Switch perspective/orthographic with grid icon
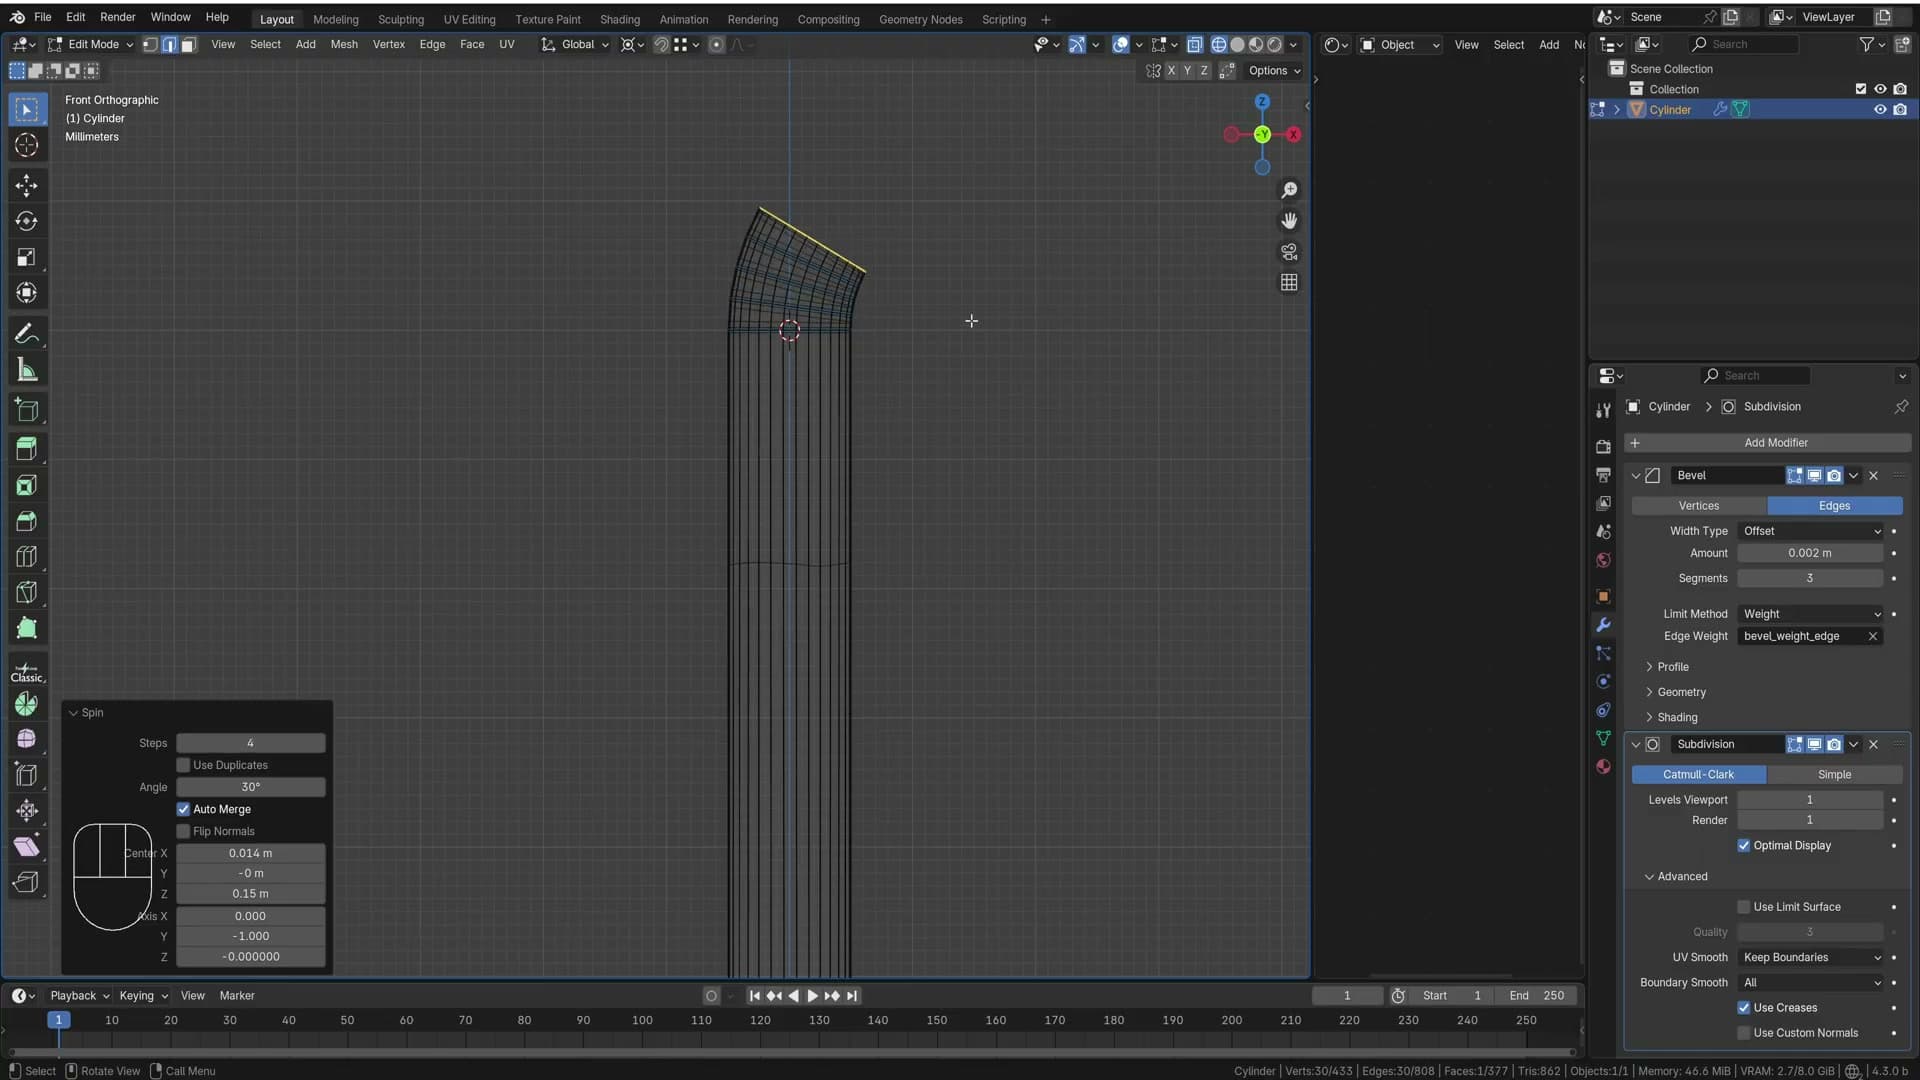 pyautogui.click(x=1289, y=283)
